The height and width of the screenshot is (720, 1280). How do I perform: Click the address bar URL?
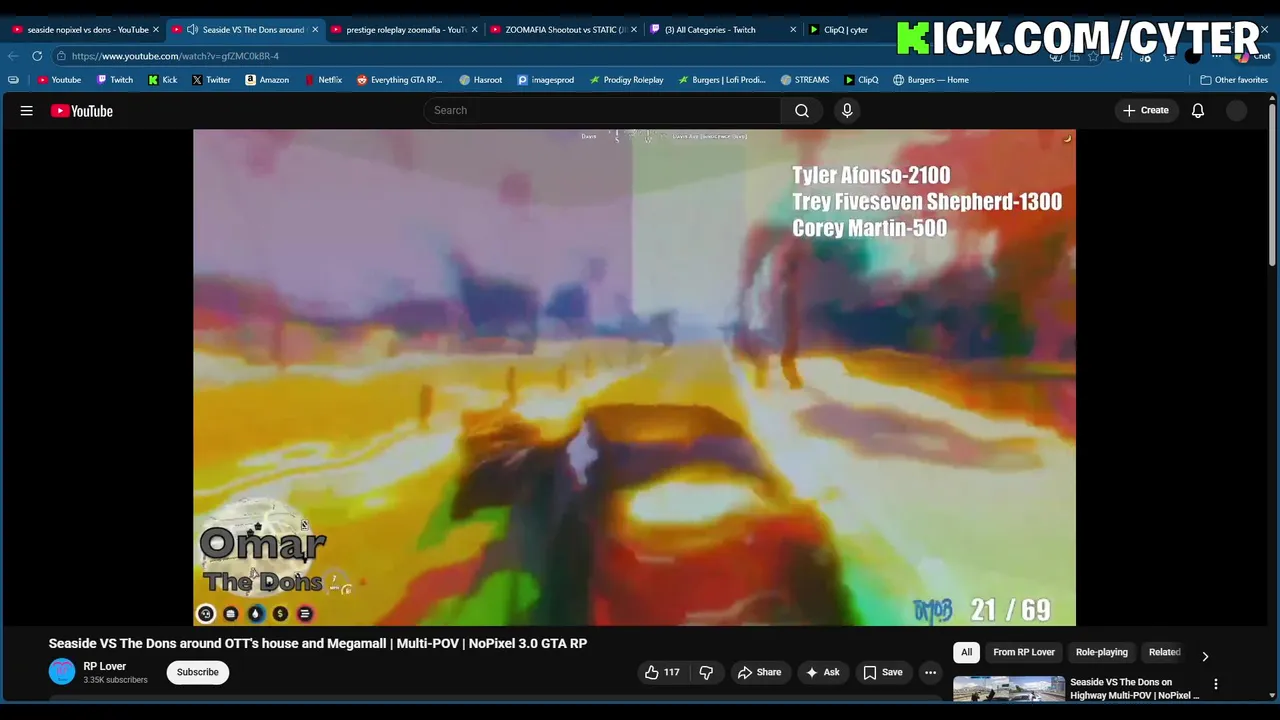[175, 56]
